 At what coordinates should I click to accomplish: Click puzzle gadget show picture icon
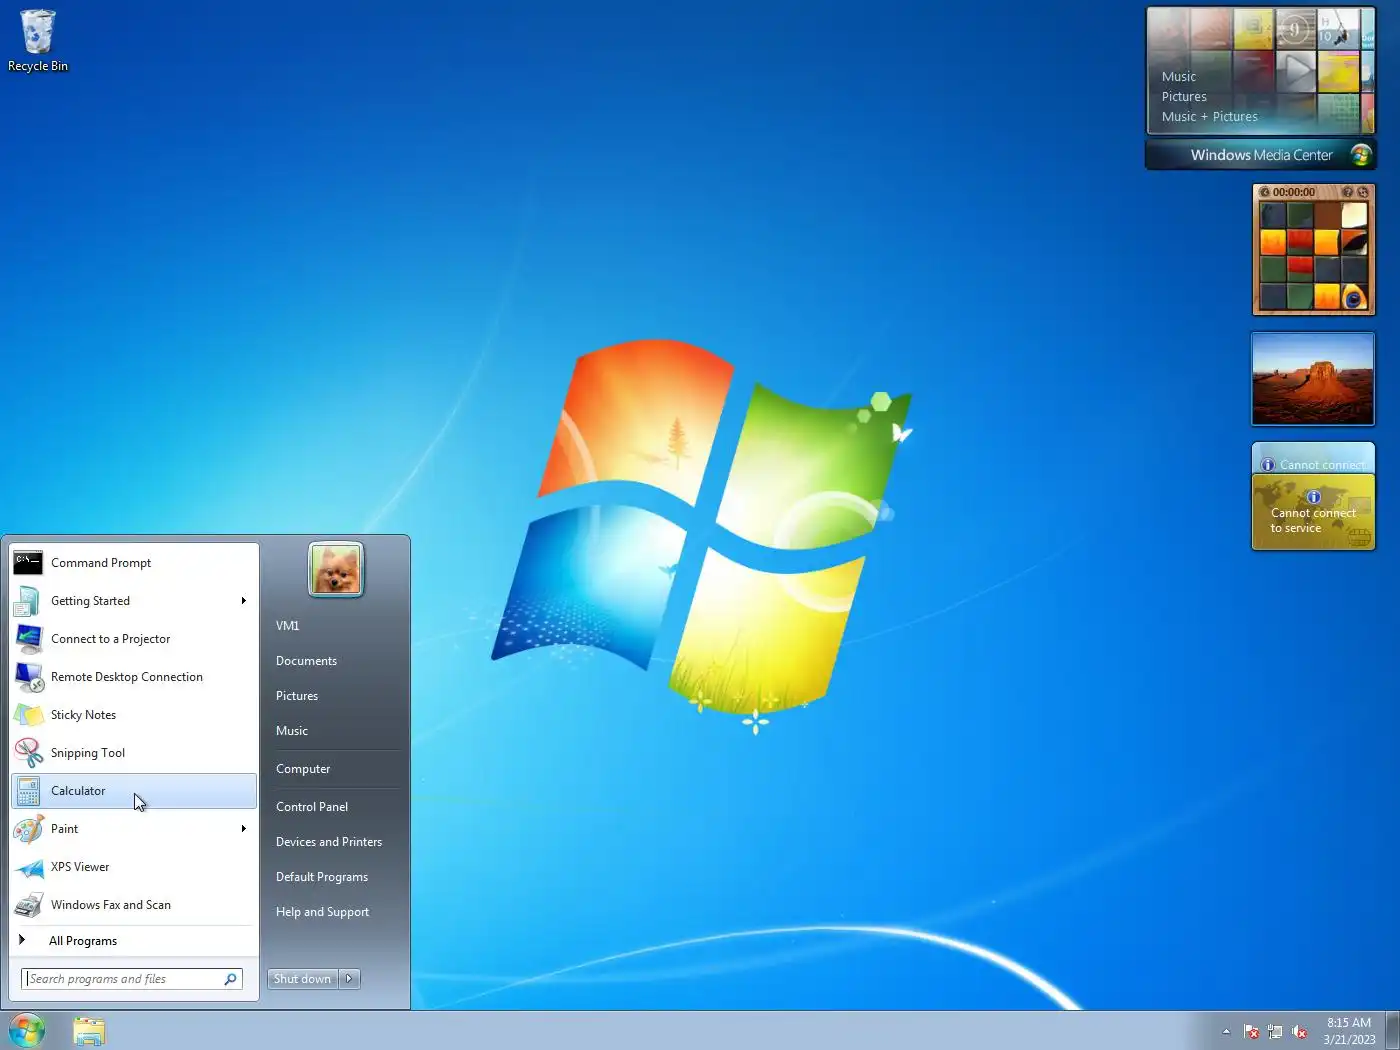(1348, 192)
